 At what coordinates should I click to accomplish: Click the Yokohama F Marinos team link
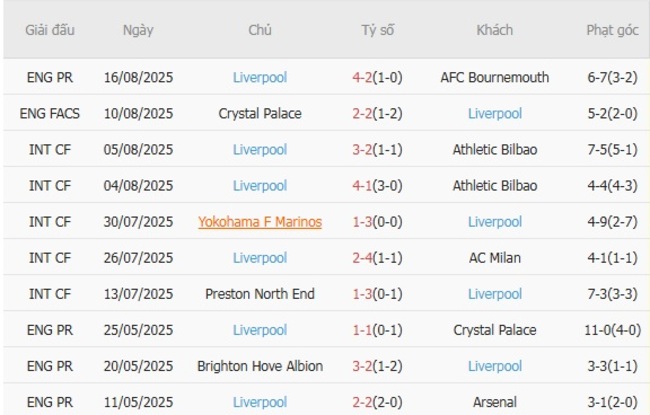pos(260,221)
